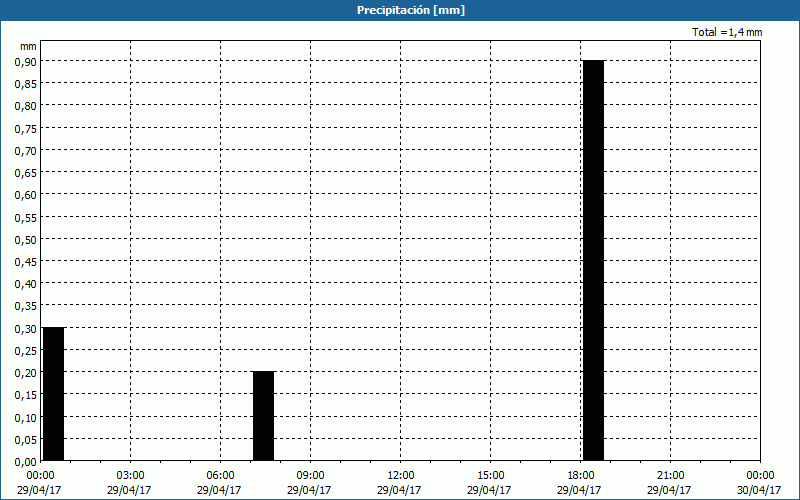Click the 00:00 time label above 29/04/17
The height and width of the screenshot is (500, 800).
point(40,476)
